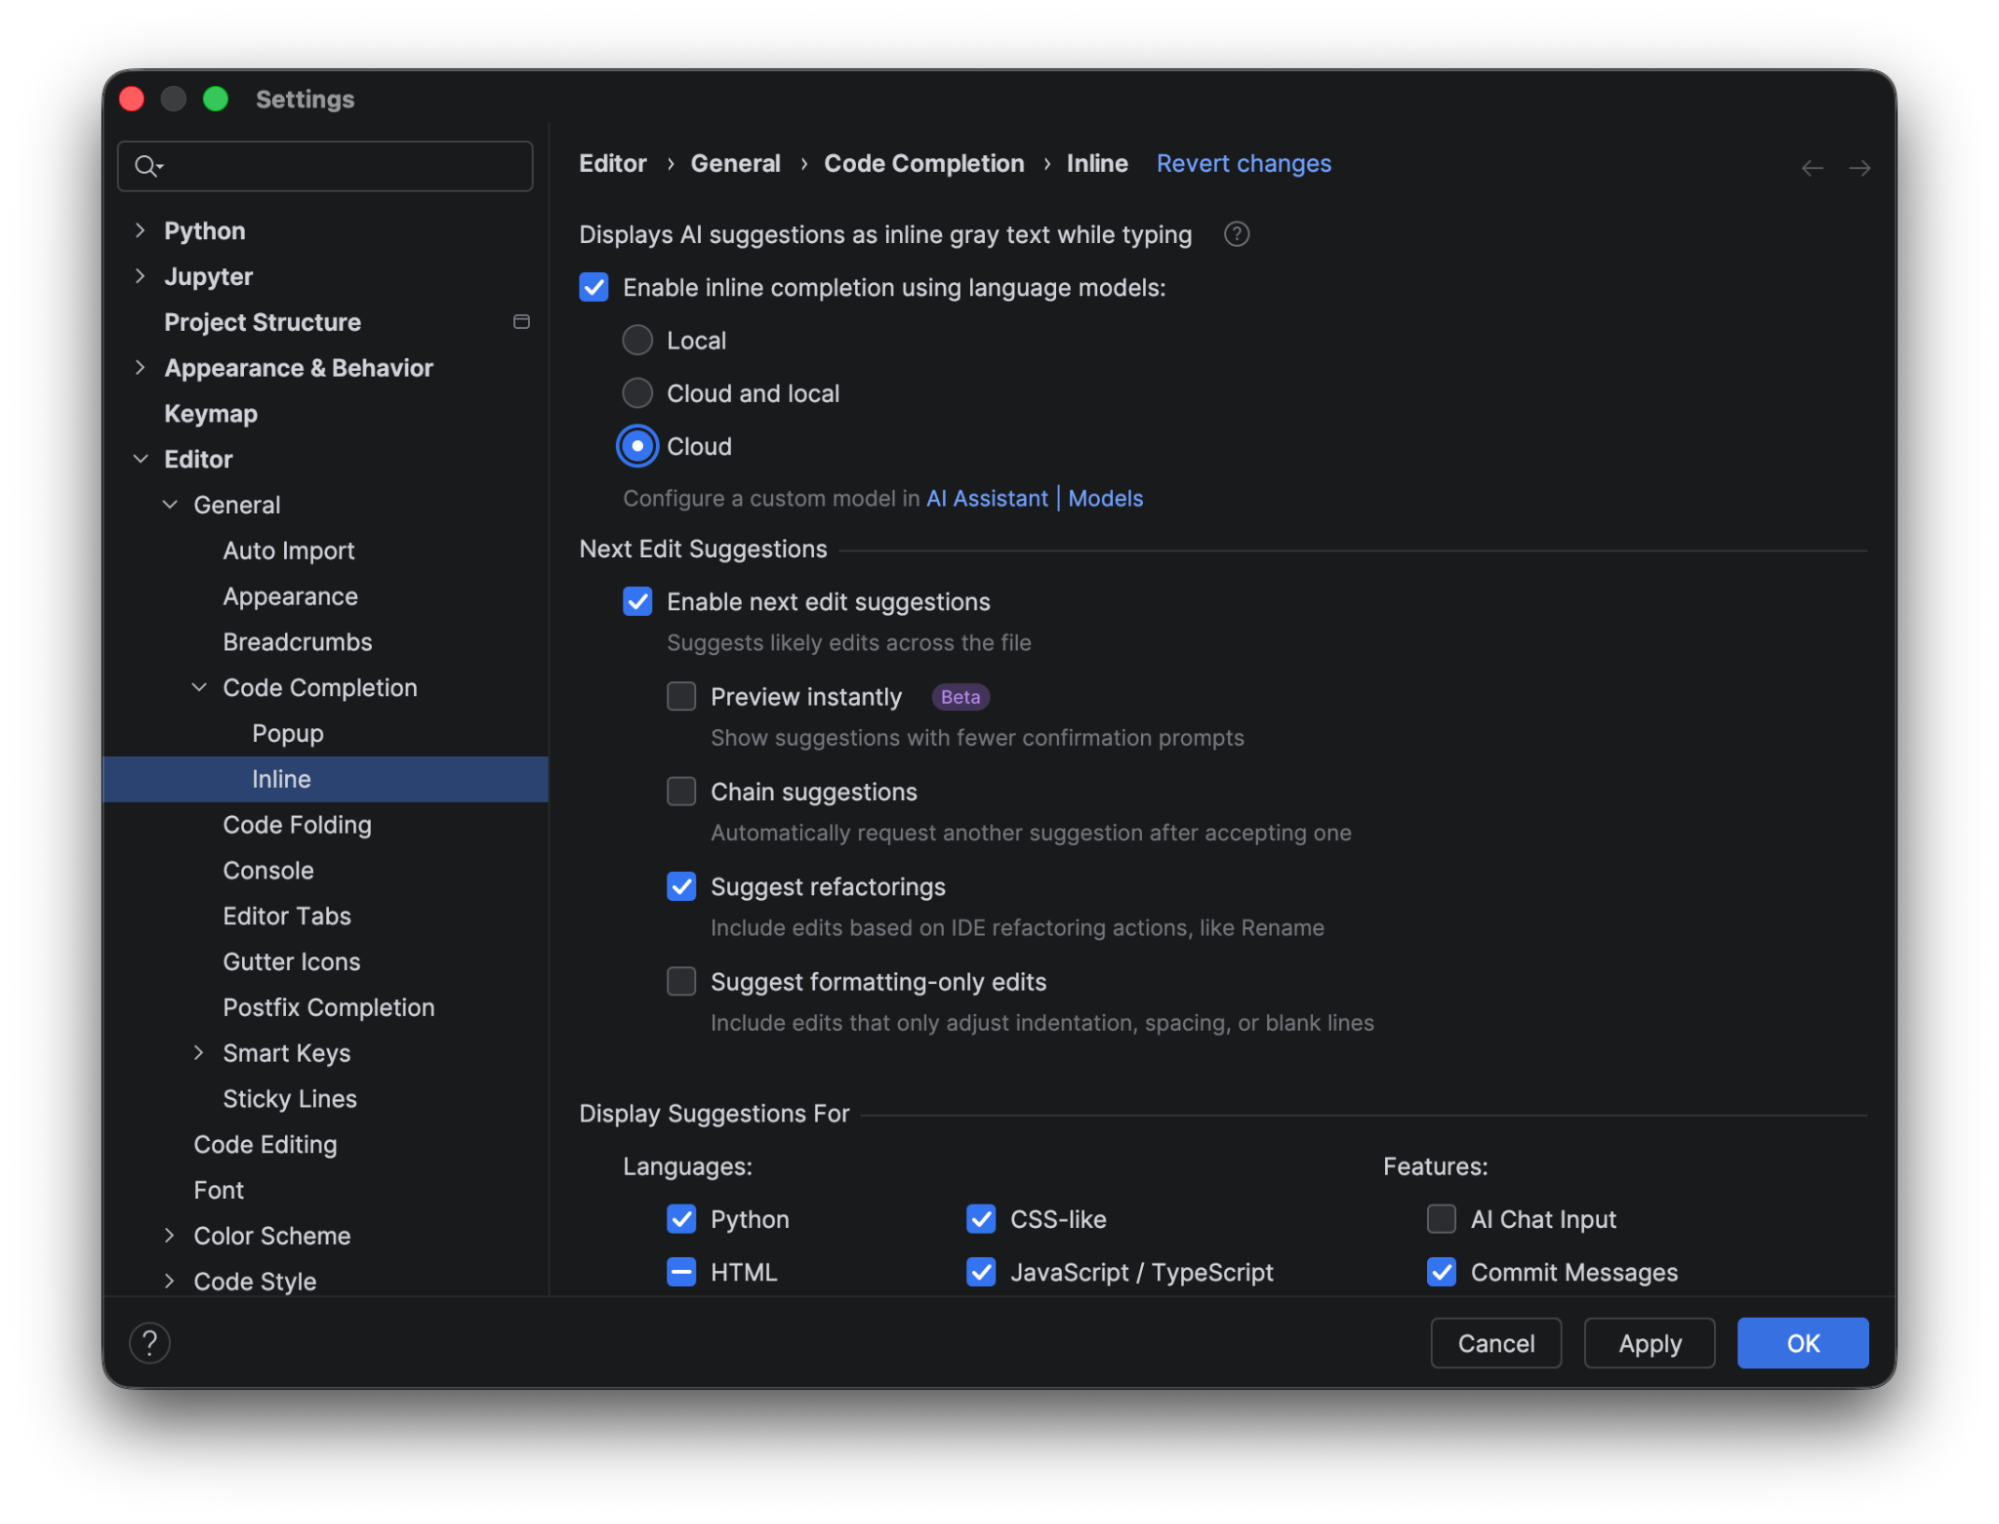1999x1524 pixels.
Task: Click the help question mark icon bottom-left
Action: (x=150, y=1343)
